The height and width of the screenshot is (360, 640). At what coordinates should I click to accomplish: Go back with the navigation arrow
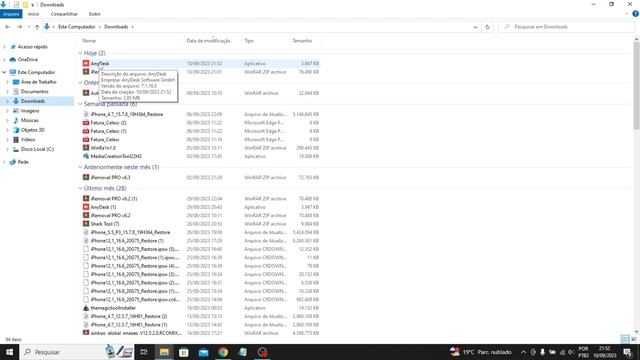click(x=8, y=27)
